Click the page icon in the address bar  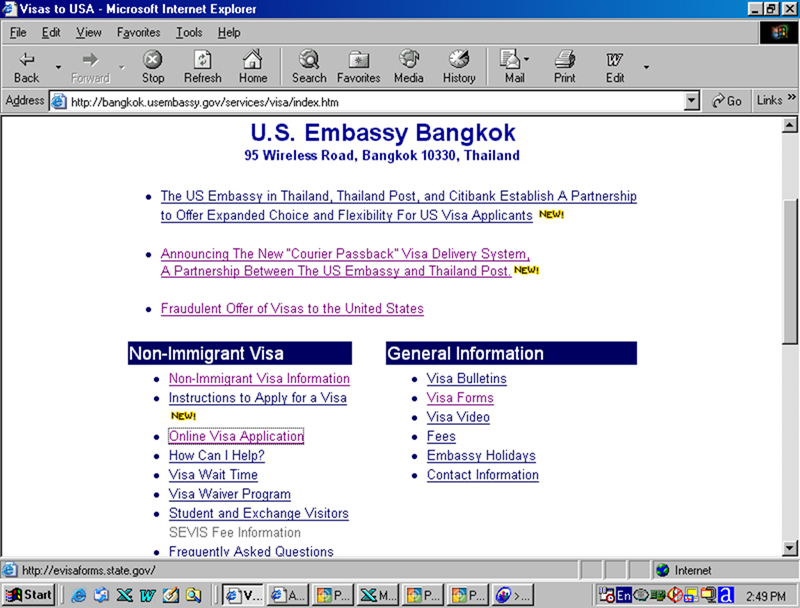point(59,102)
